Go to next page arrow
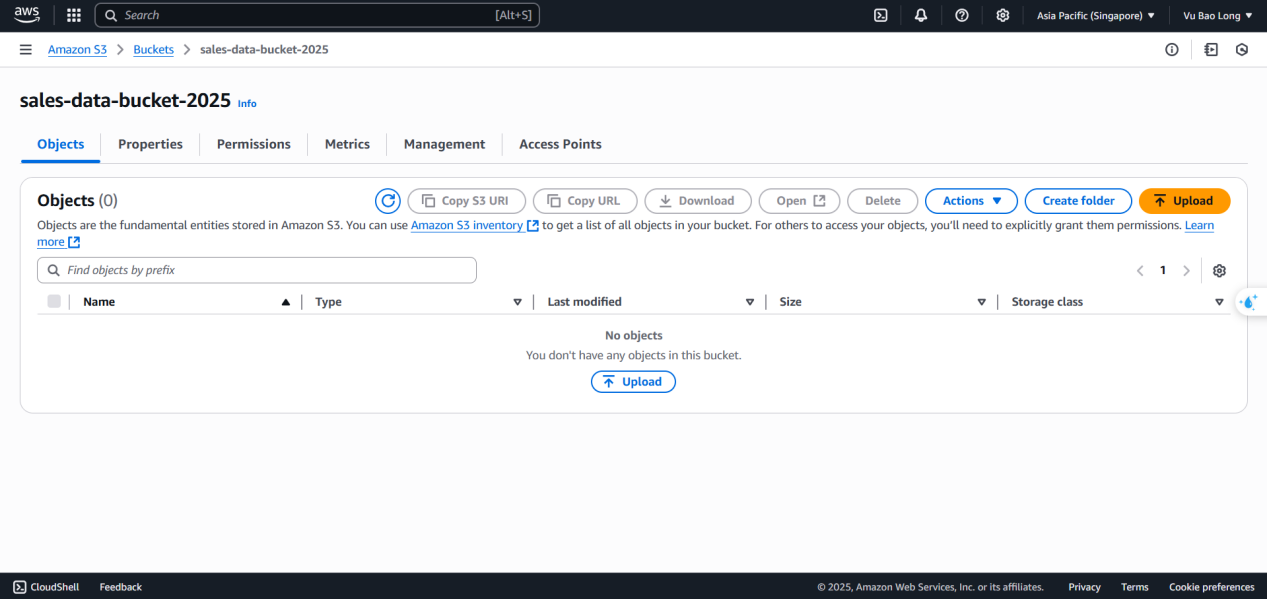1267x599 pixels. tap(1186, 271)
